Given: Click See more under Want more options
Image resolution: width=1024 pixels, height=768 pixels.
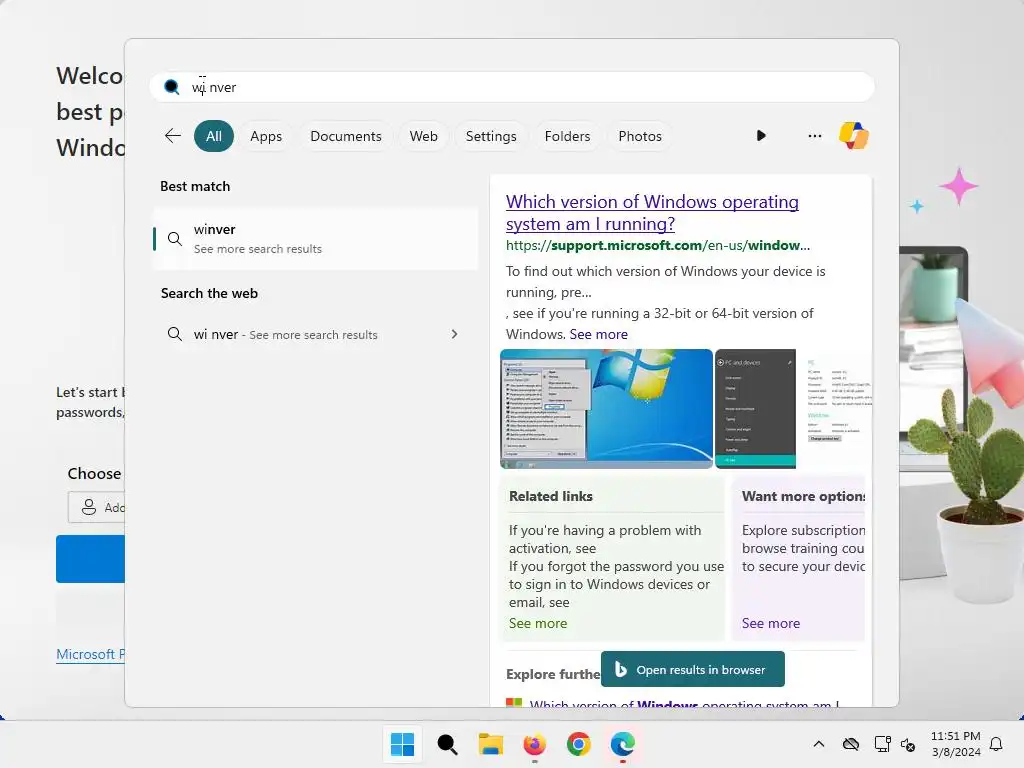Looking at the screenshot, I should pyautogui.click(x=771, y=624).
